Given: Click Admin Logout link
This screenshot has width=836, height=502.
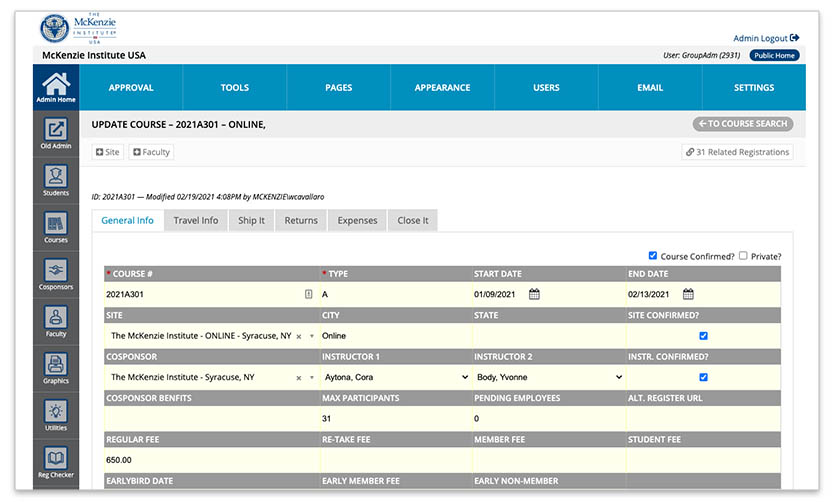Looking at the screenshot, I should pyautogui.click(x=766, y=38).
